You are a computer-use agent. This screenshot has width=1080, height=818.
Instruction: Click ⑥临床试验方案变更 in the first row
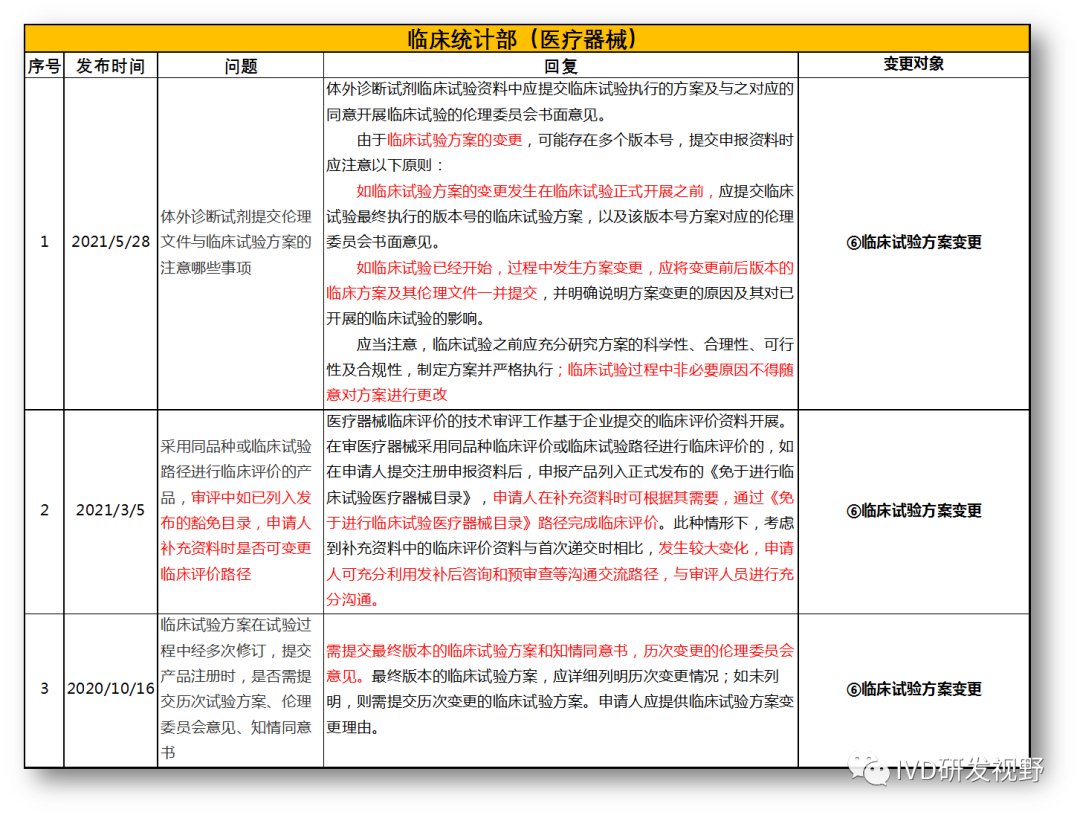tap(913, 242)
